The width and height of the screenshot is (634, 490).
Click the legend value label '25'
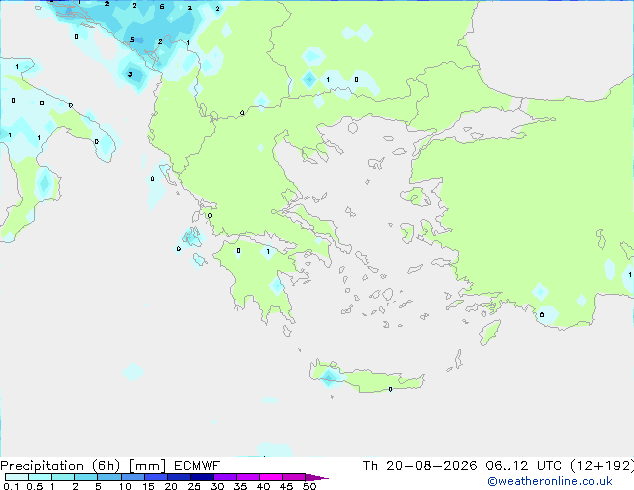pyautogui.click(x=194, y=486)
